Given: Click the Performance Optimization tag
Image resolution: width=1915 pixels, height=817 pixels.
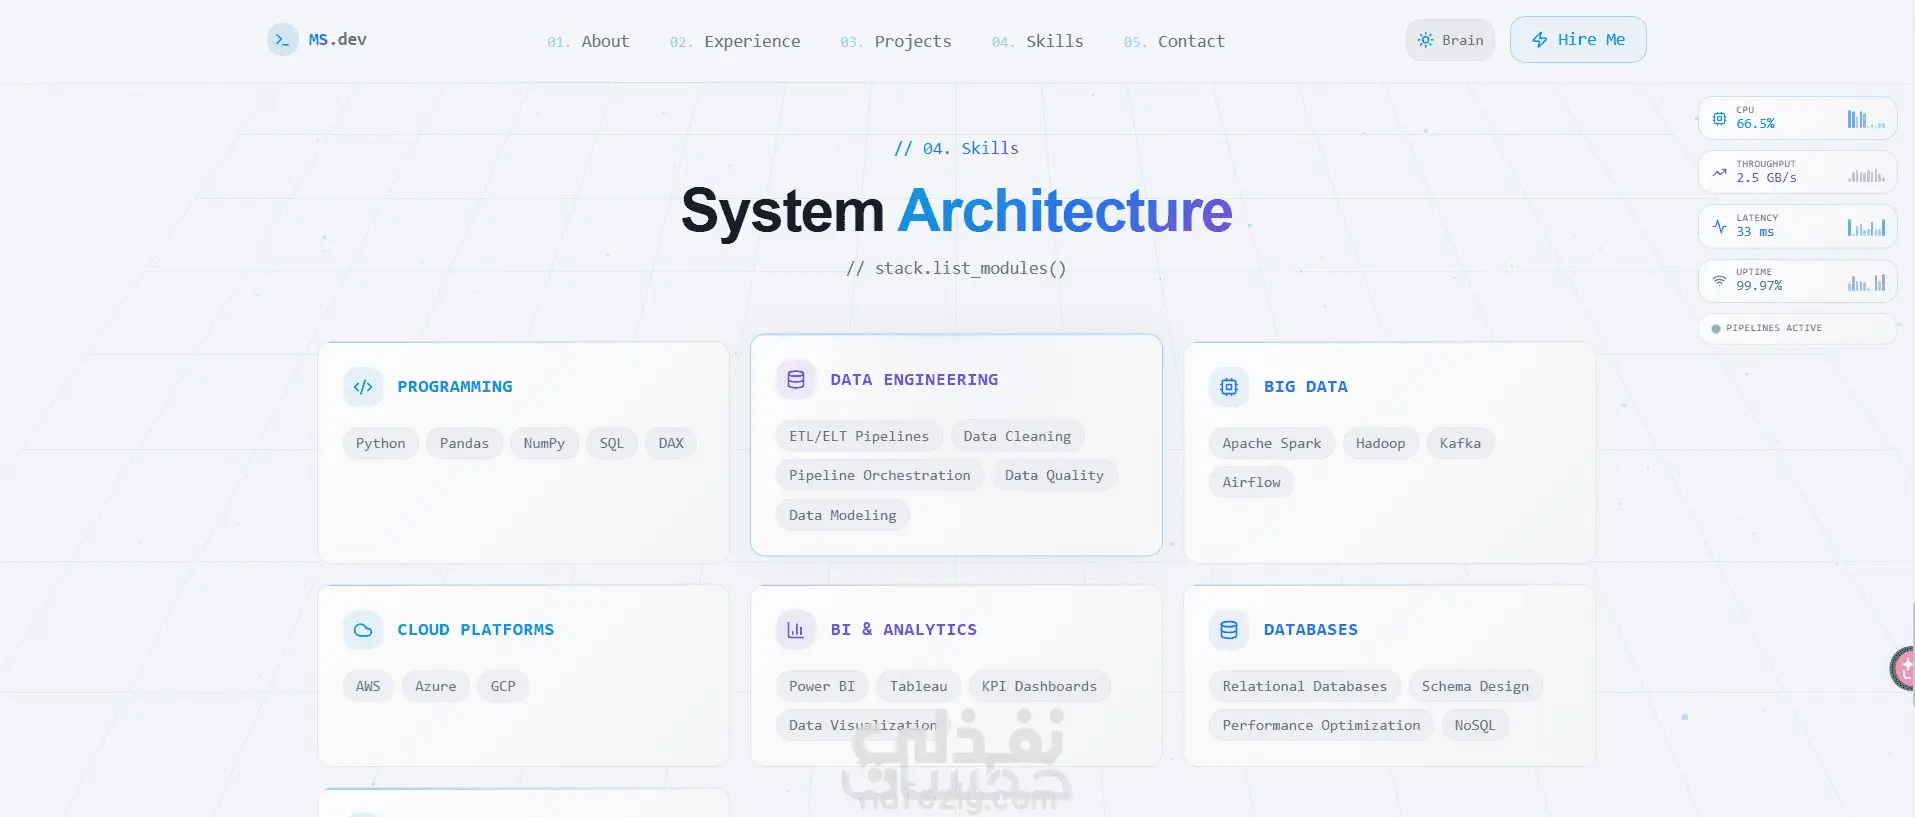Looking at the screenshot, I should [1321, 725].
